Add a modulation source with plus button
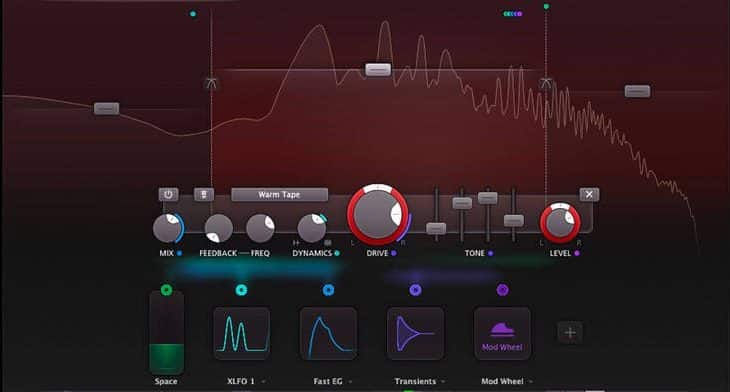 (570, 333)
